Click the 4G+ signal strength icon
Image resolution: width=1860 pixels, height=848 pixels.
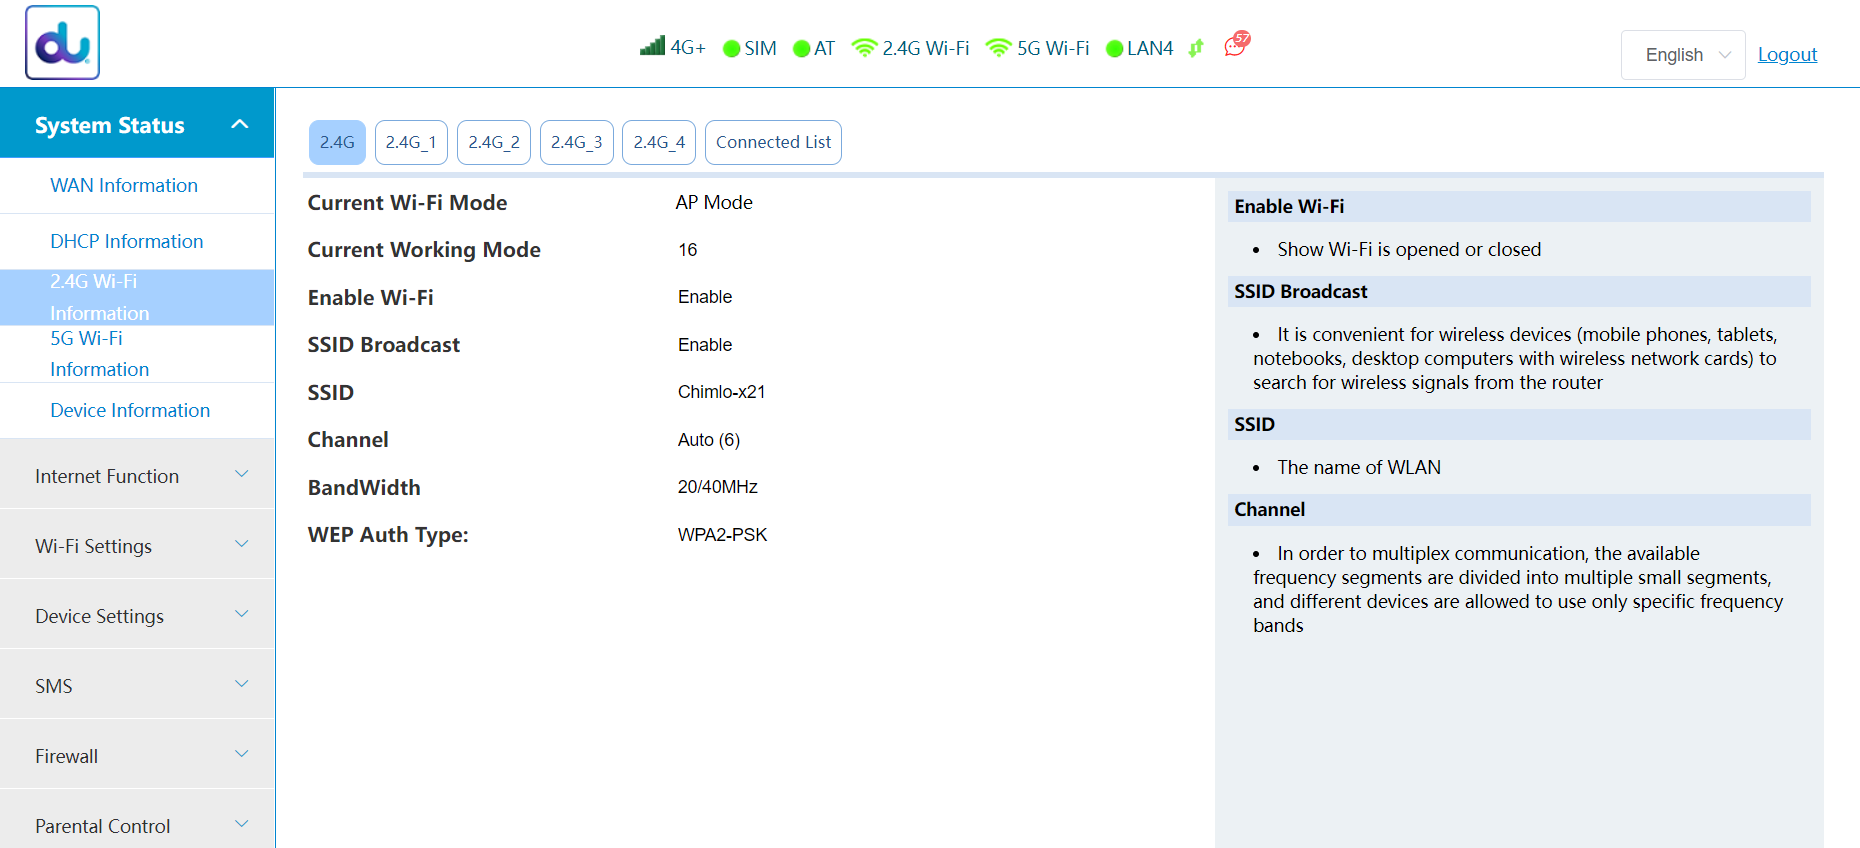pyautogui.click(x=652, y=46)
